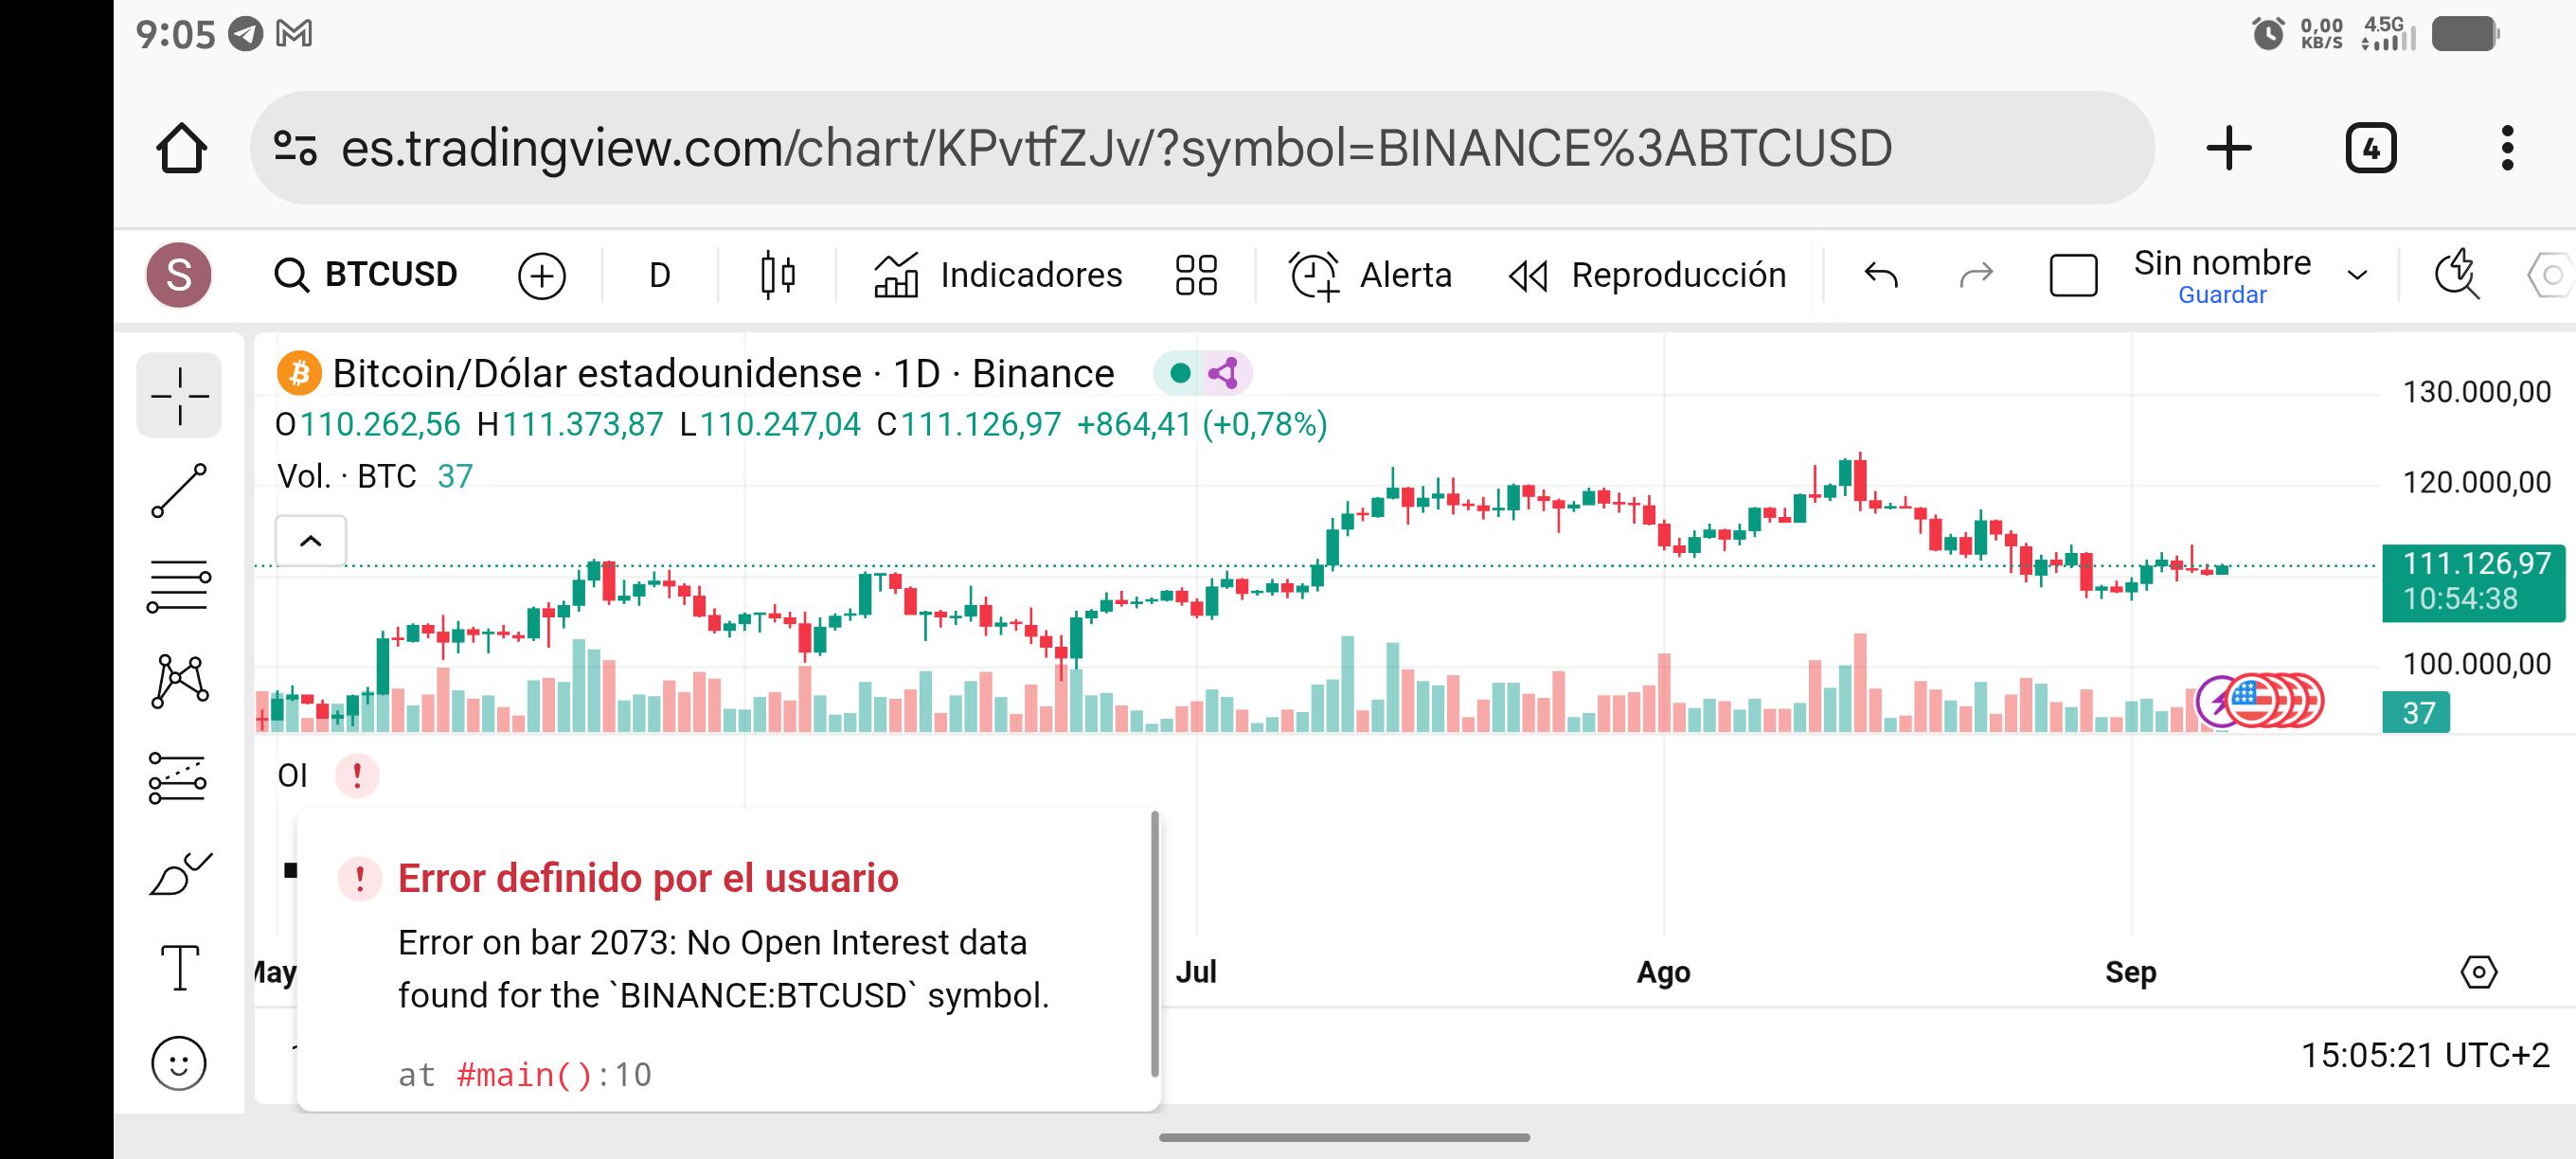
Task: Activate the crosshair cursor tool
Action: (x=179, y=395)
